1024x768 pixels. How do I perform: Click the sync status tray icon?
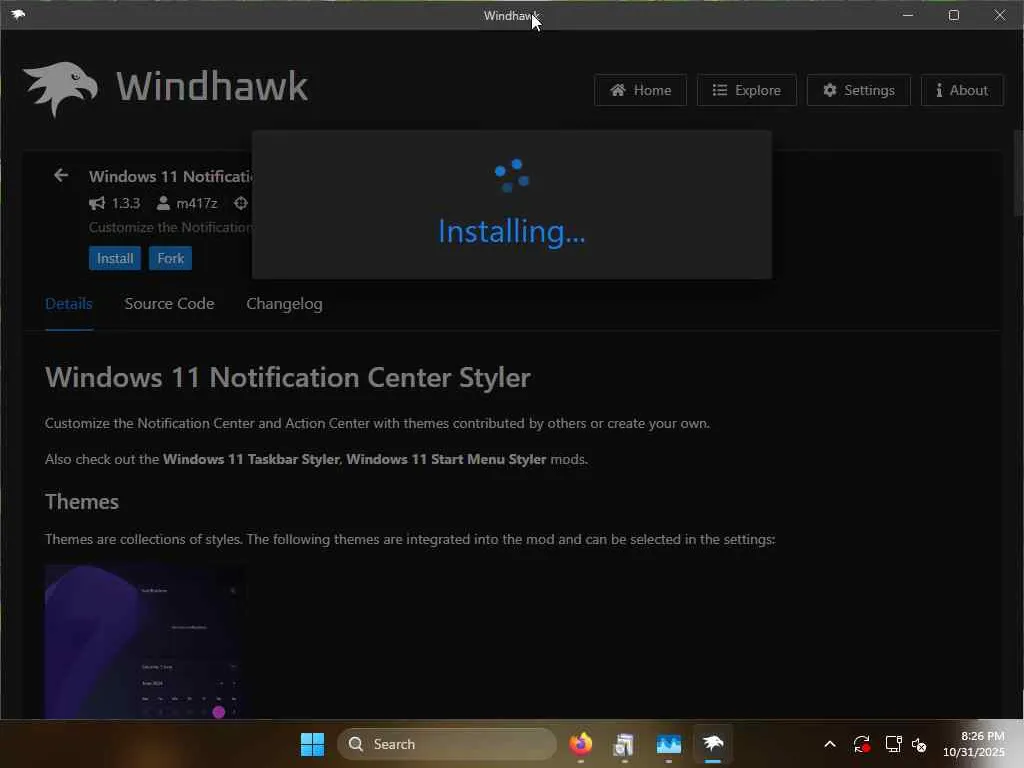click(x=861, y=744)
